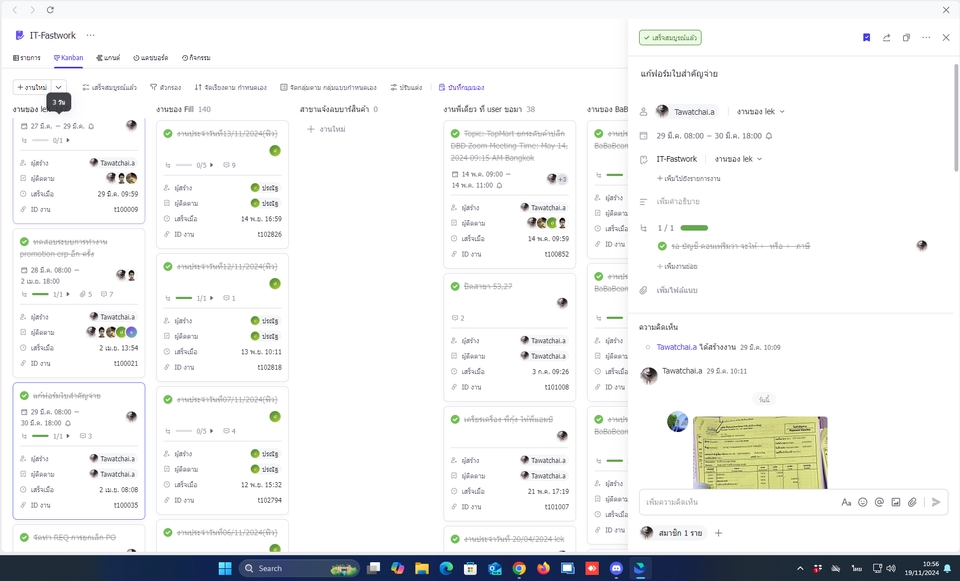Open Google Chrome from the taskbar
Screen dimensions: 960x581
click(519, 569)
